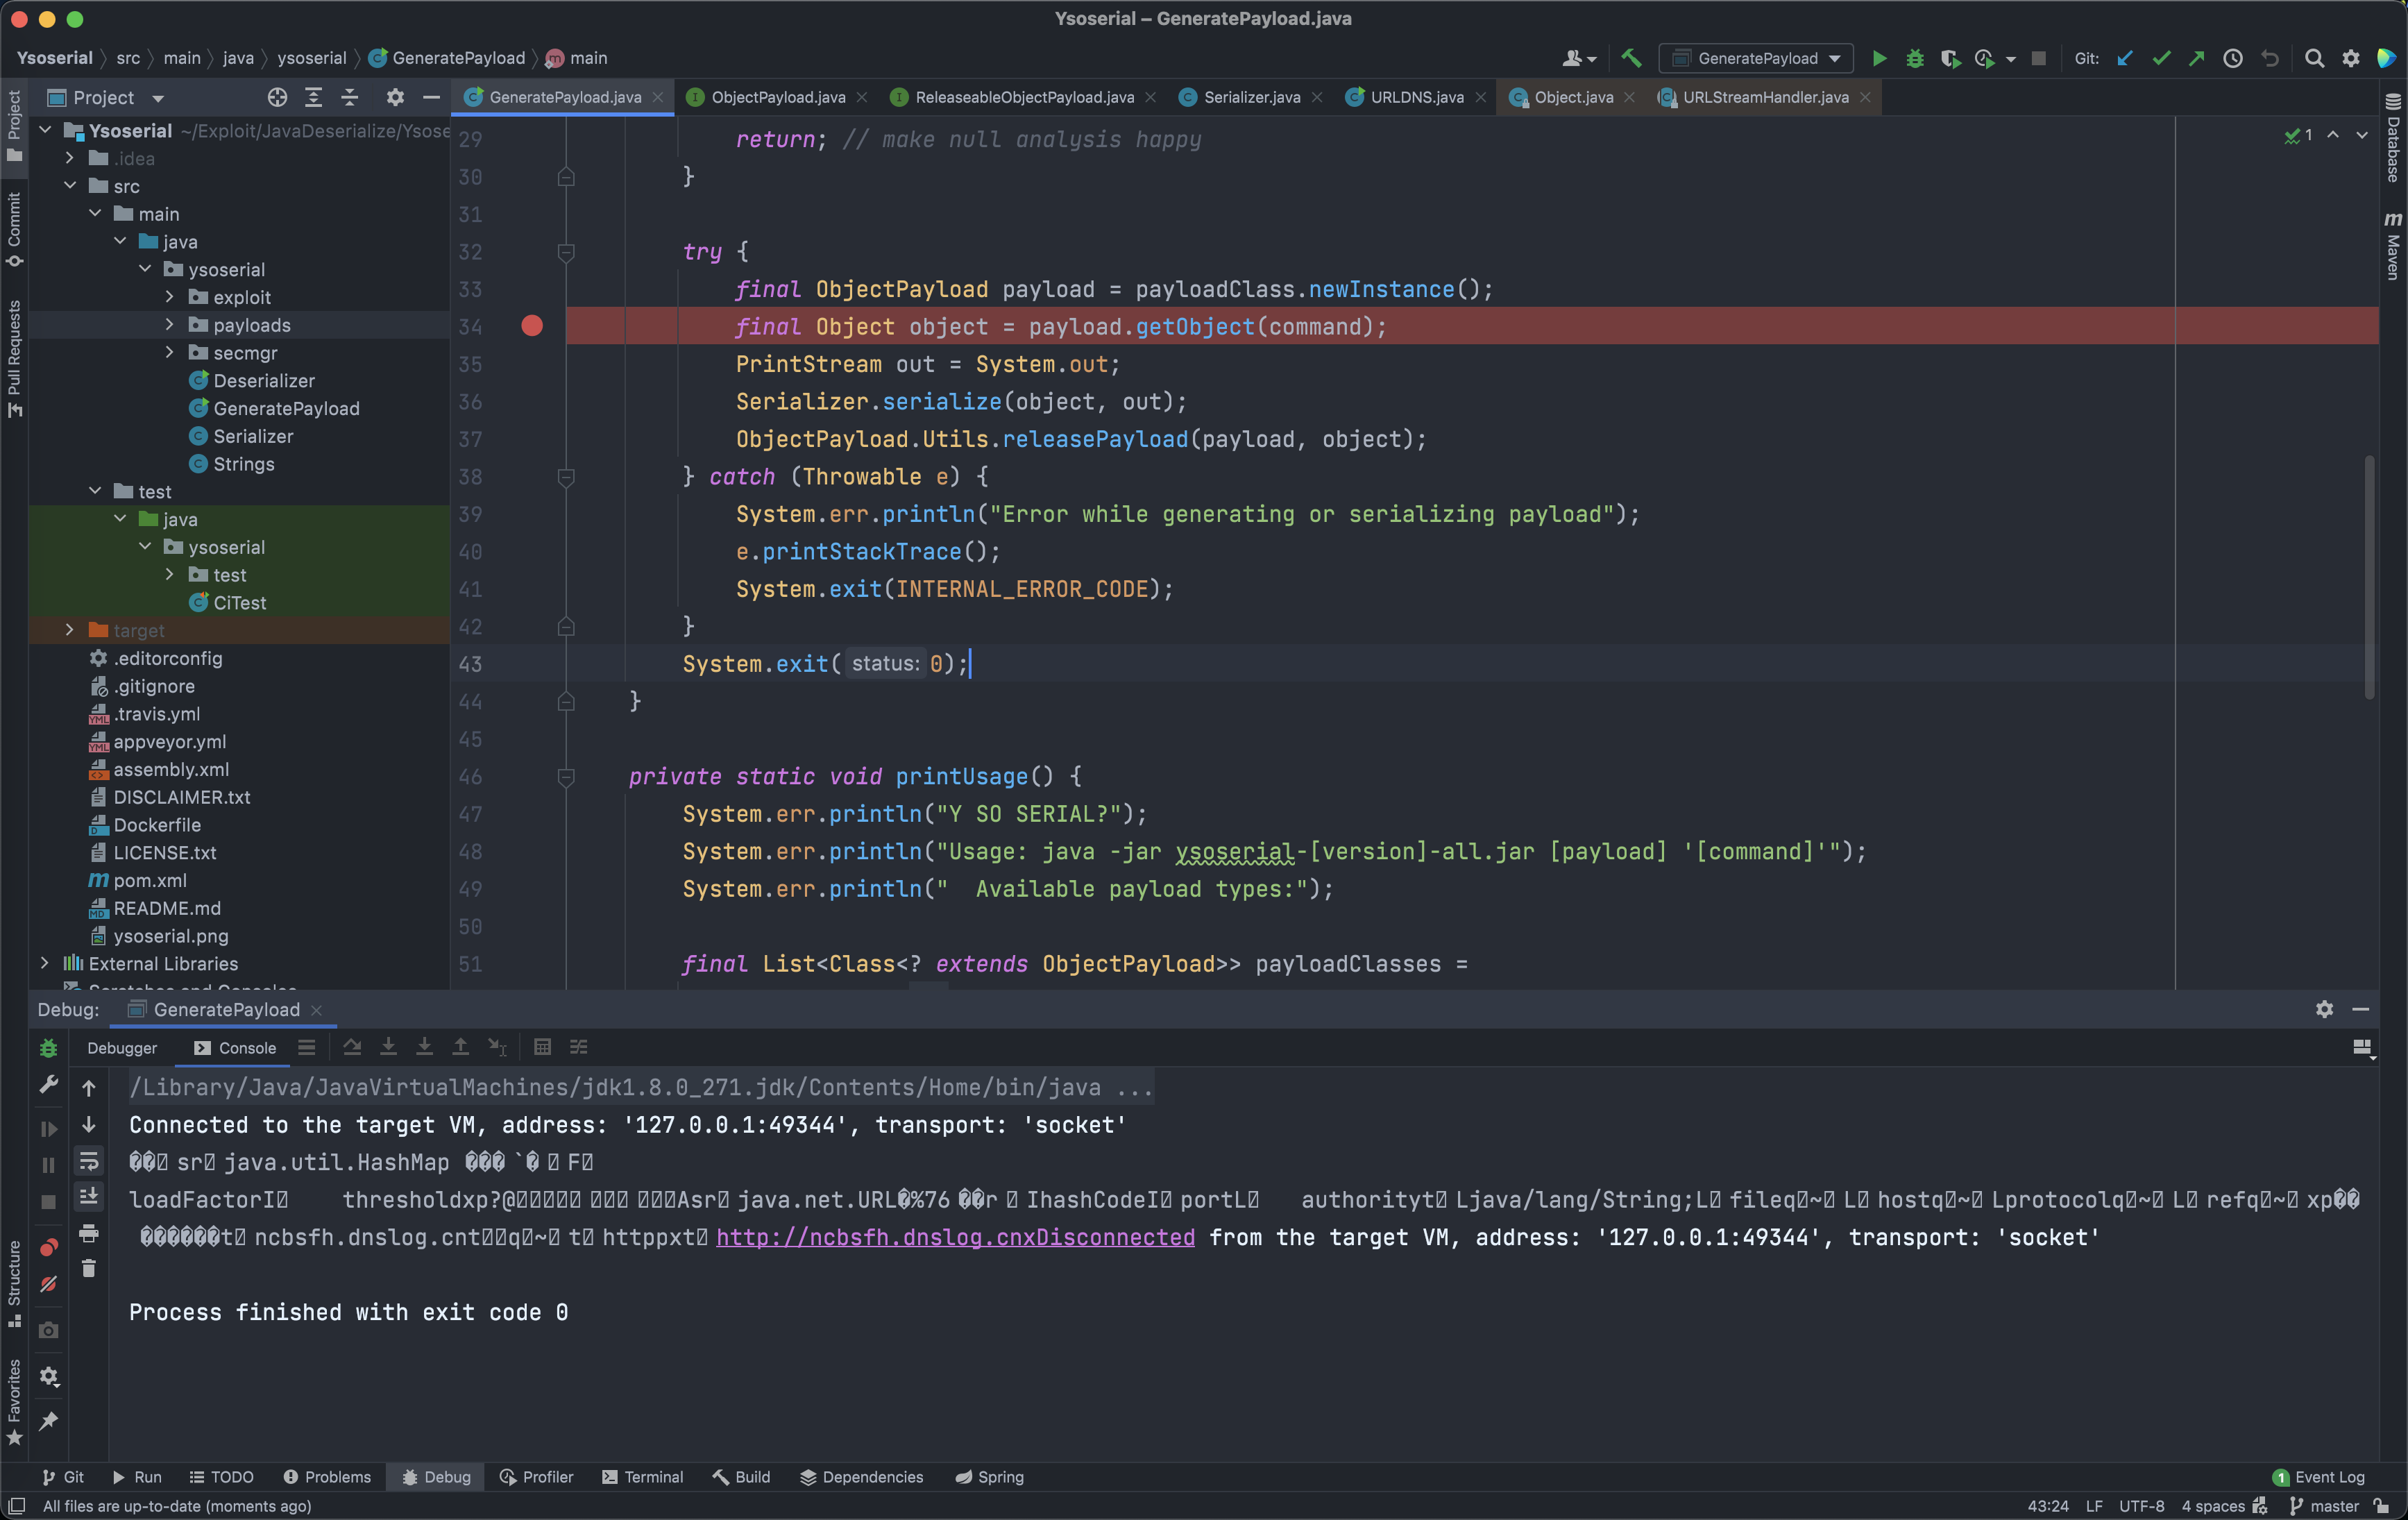Resume program in debug sidebar
2408x1520 pixels.
point(48,1129)
